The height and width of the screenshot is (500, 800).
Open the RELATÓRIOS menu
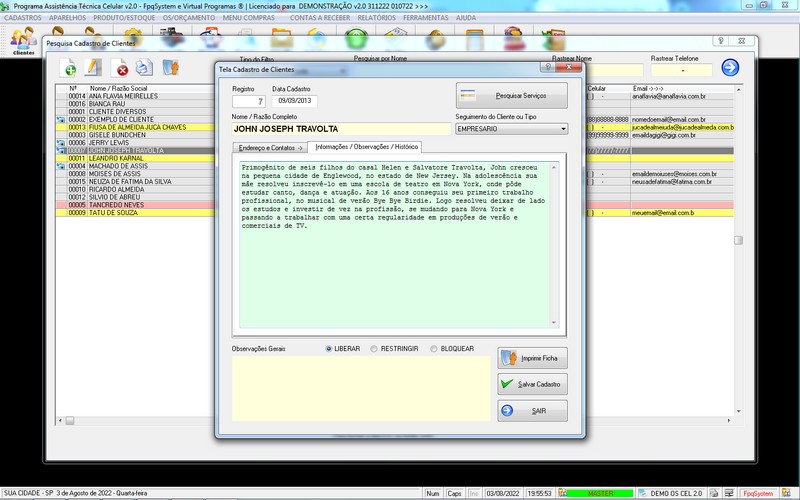pyautogui.click(x=377, y=18)
